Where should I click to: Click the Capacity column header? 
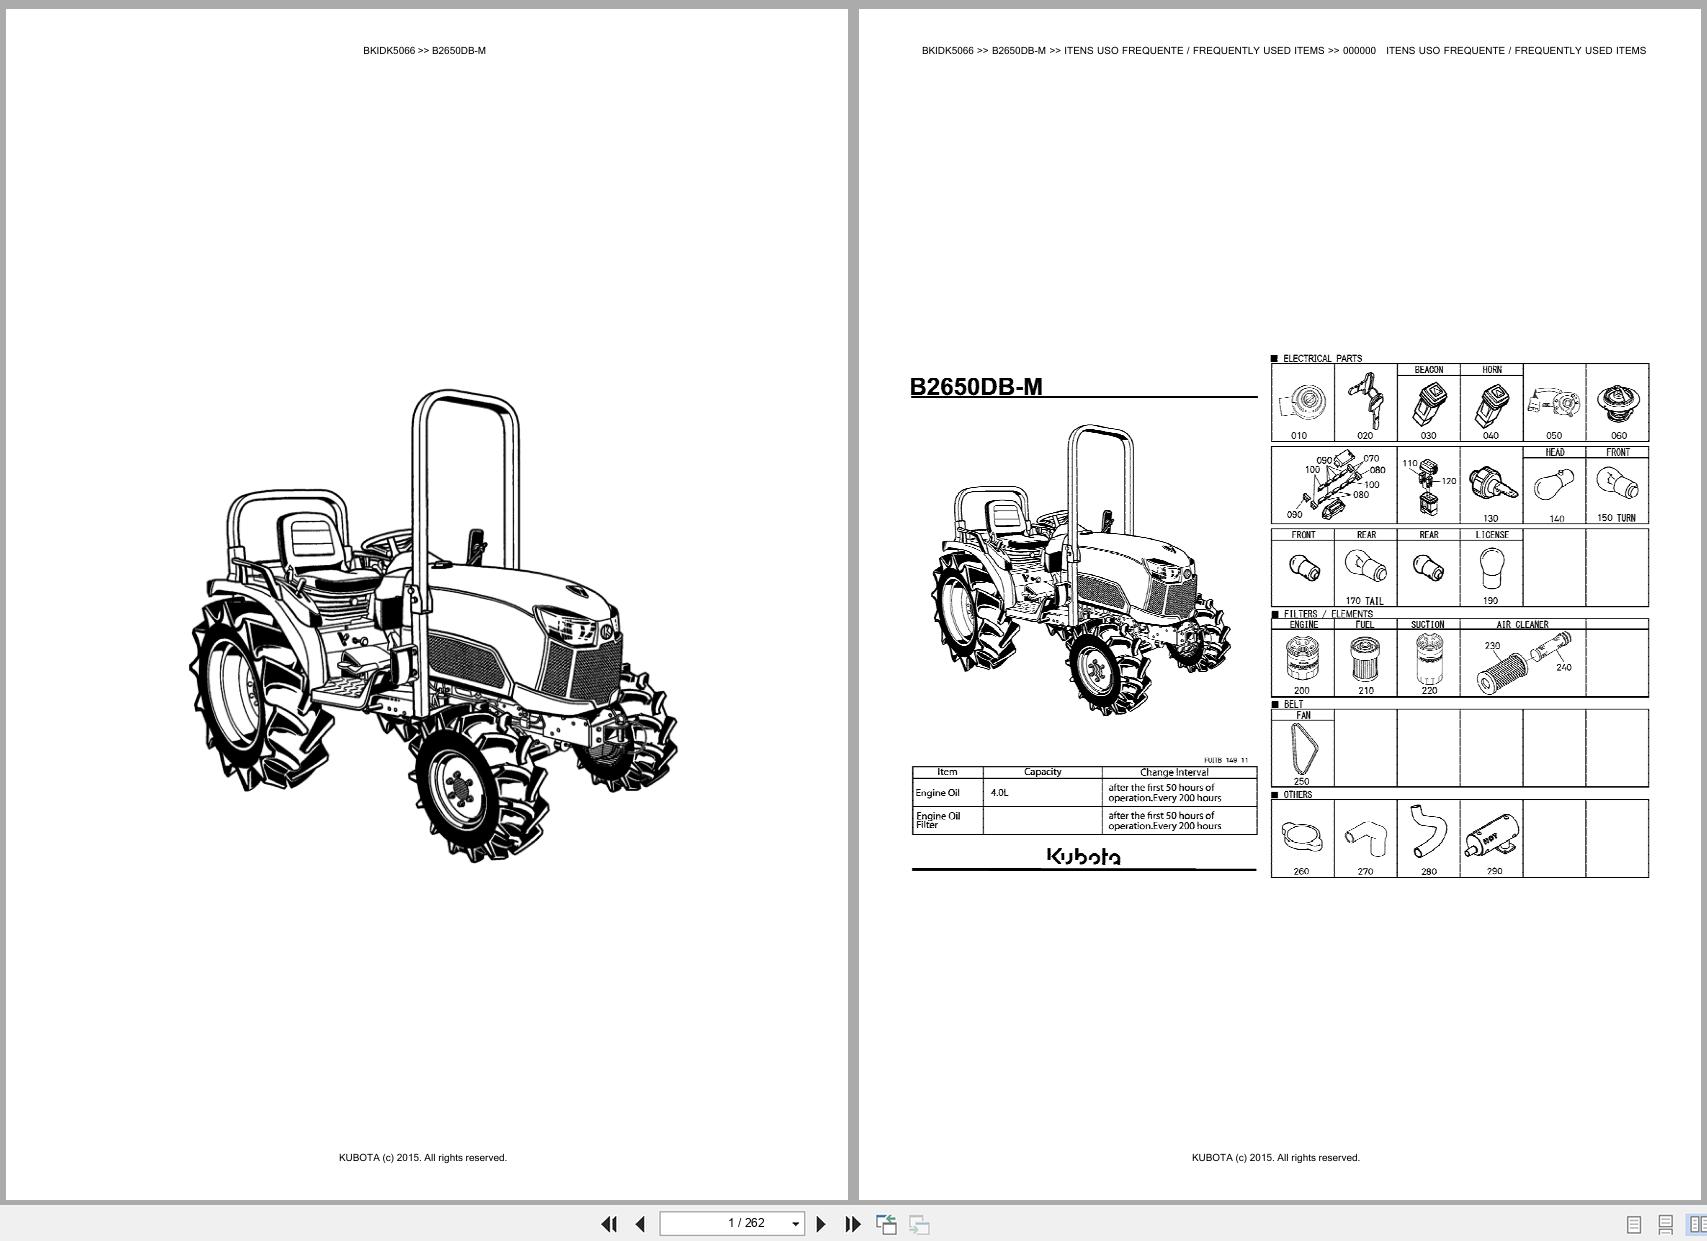(1043, 772)
